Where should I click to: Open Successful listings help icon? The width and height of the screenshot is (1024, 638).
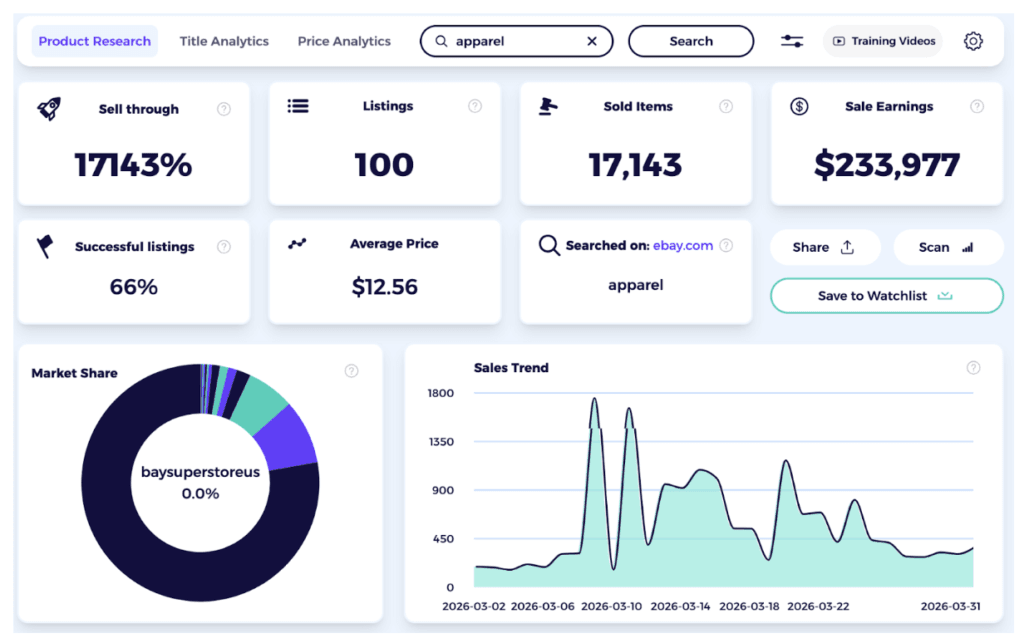pos(224,247)
